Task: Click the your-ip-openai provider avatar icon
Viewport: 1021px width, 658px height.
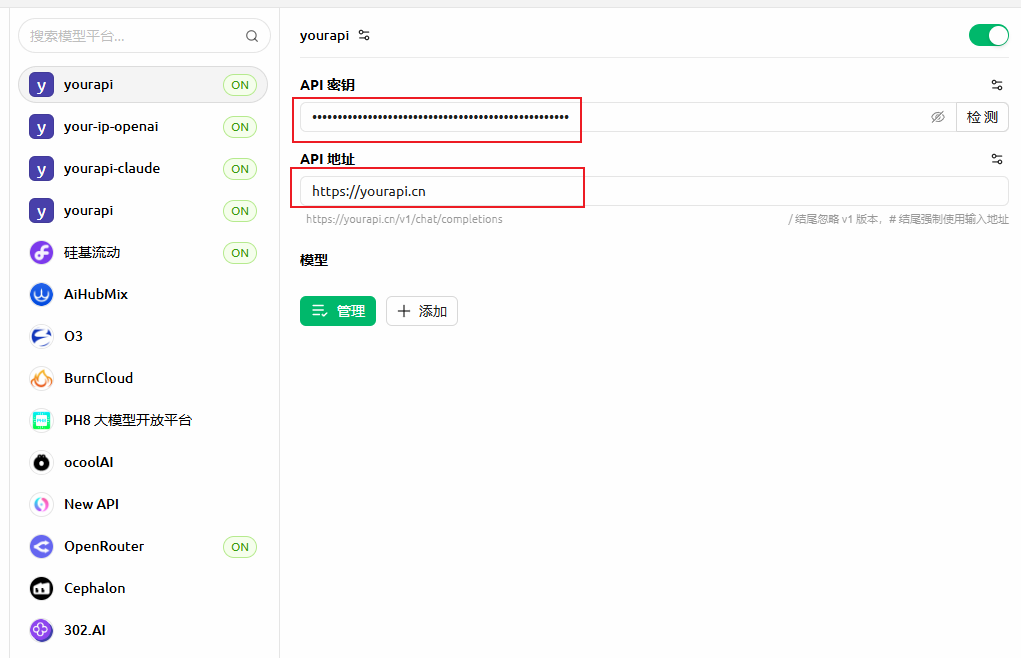Action: (41, 127)
